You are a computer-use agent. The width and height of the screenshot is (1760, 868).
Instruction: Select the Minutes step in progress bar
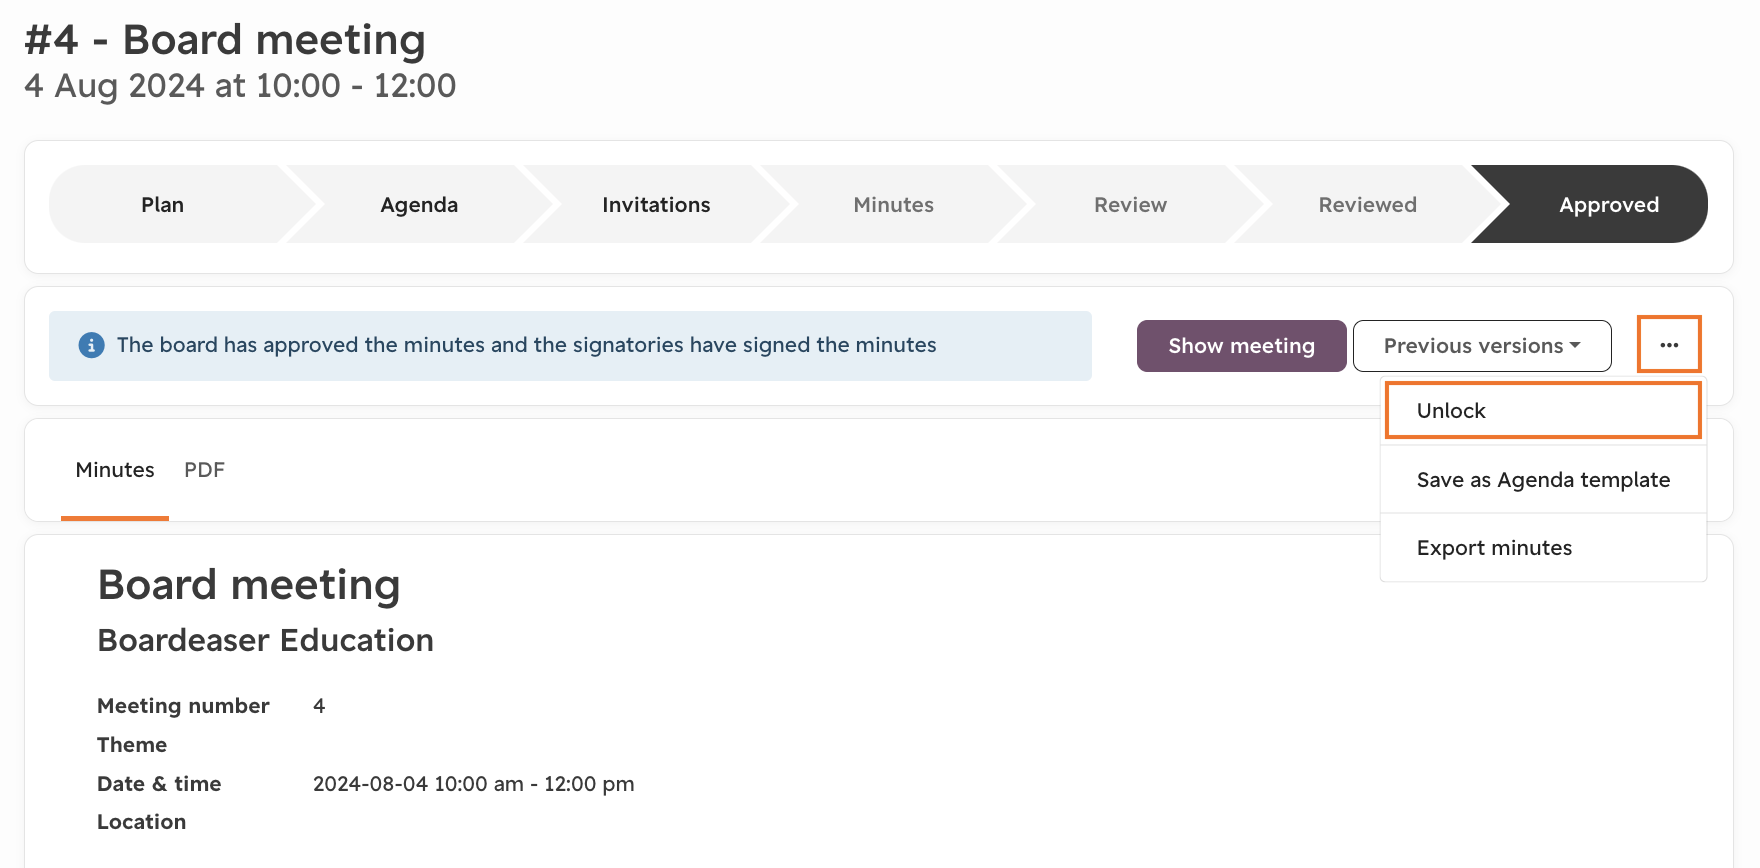click(893, 204)
